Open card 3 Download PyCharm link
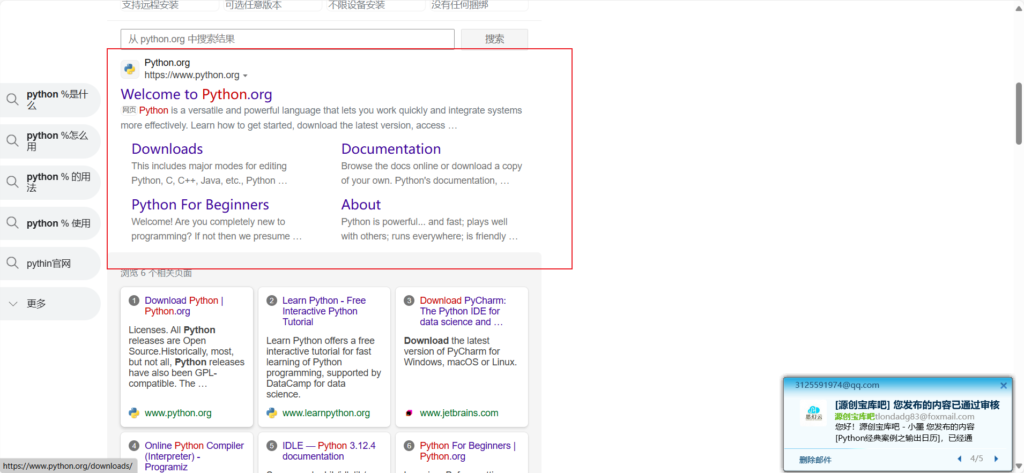Image resolution: width=1024 pixels, height=473 pixels. pos(463,311)
